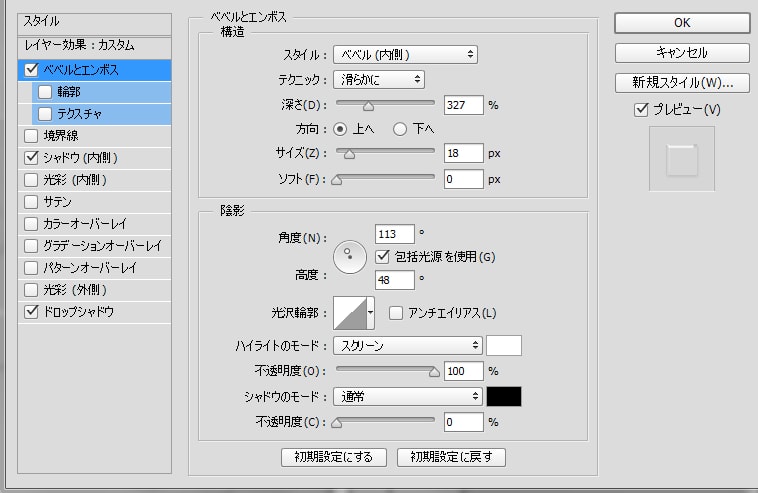Expand the 光沢輪郭 contour picker arrow
Screen dimensions: 758x493
[370, 313]
